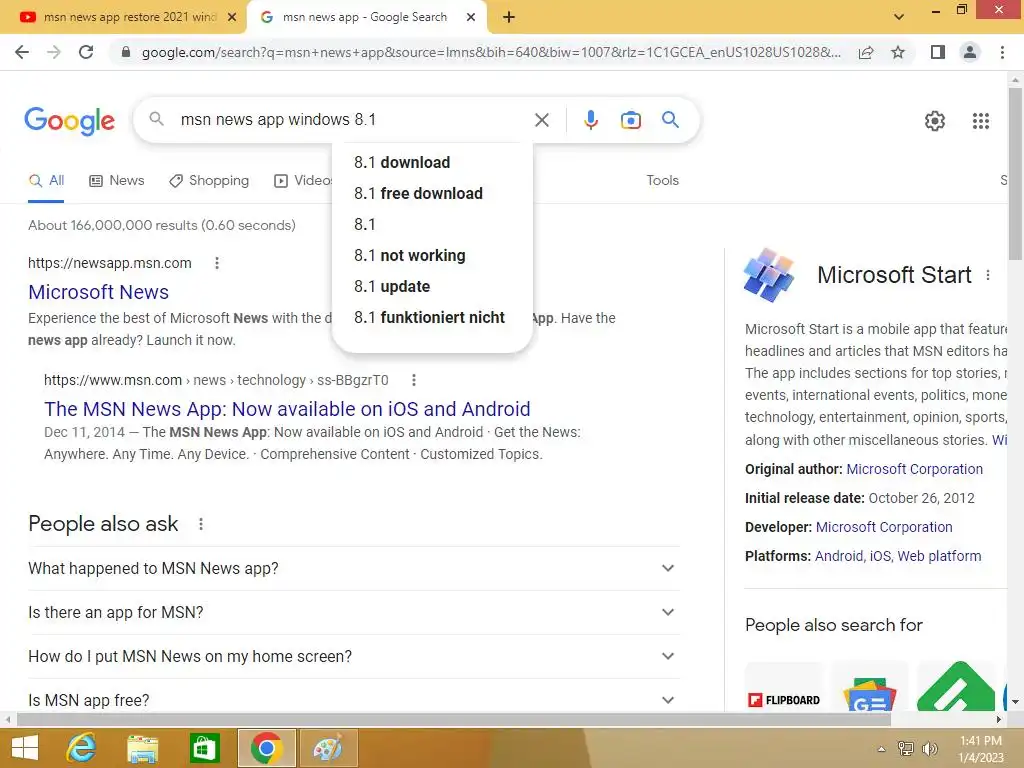The image size is (1024, 768).
Task: Select the All results tab
Action: (46, 181)
